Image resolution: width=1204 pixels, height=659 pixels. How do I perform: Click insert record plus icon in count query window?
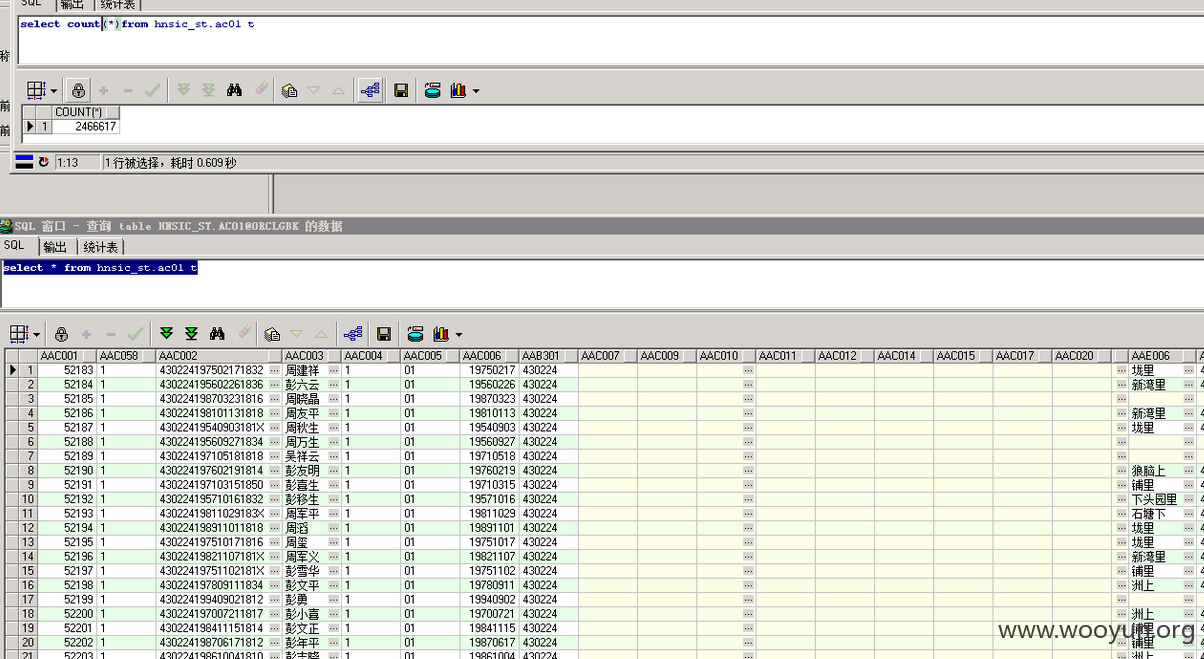tap(103, 91)
